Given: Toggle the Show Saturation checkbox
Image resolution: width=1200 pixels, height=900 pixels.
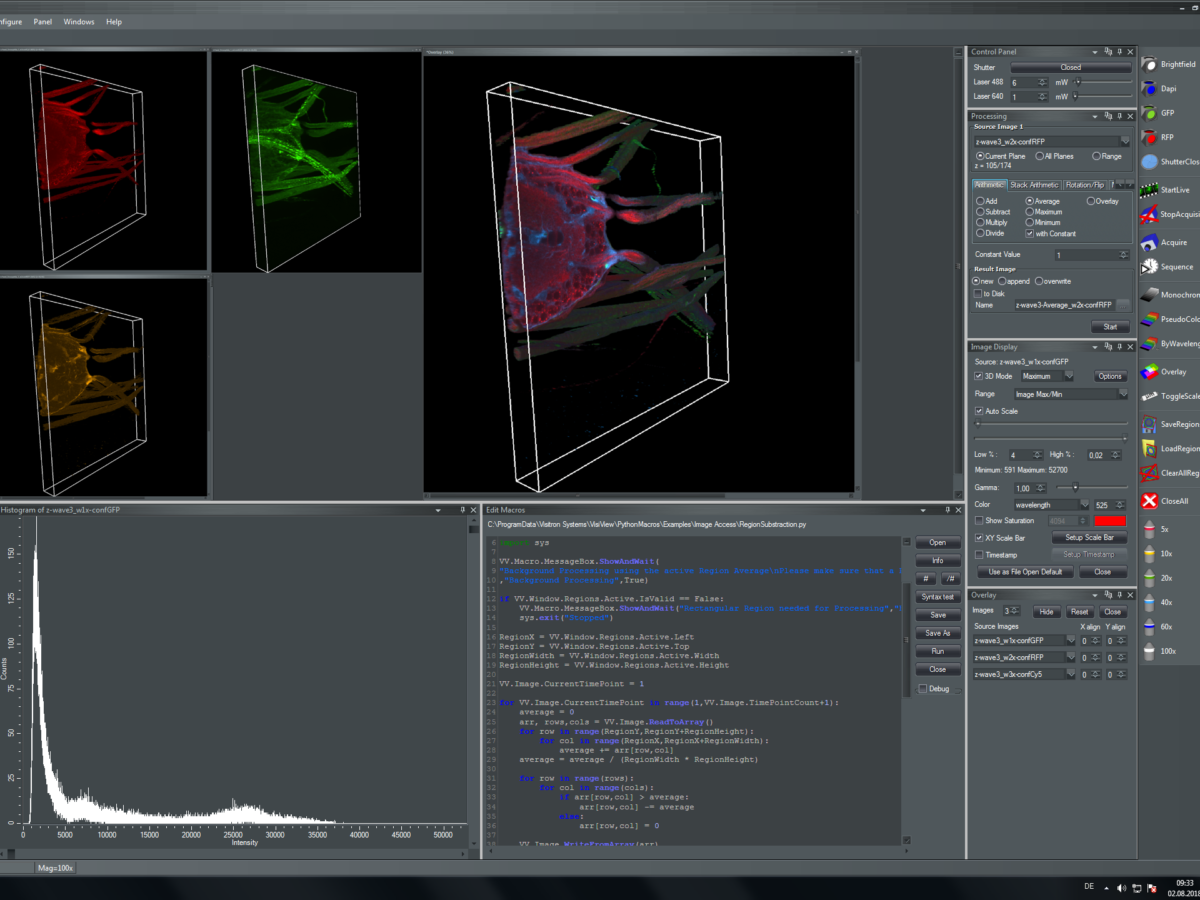Looking at the screenshot, I should (979, 520).
